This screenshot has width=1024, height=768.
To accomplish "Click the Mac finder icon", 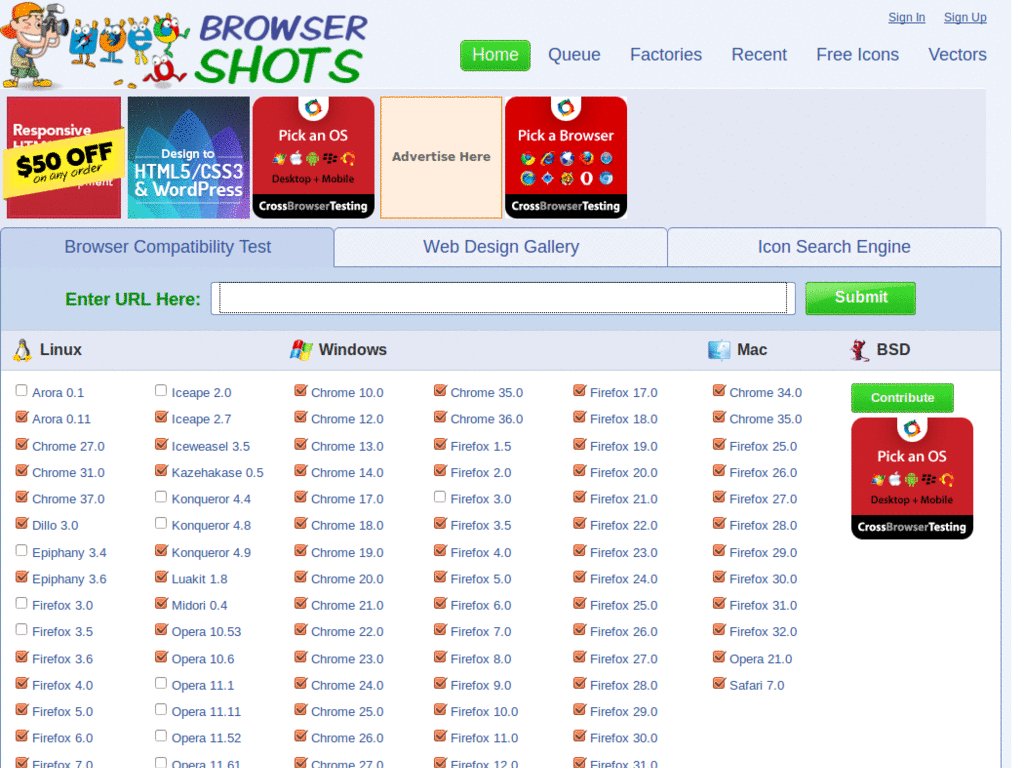I will (719, 350).
